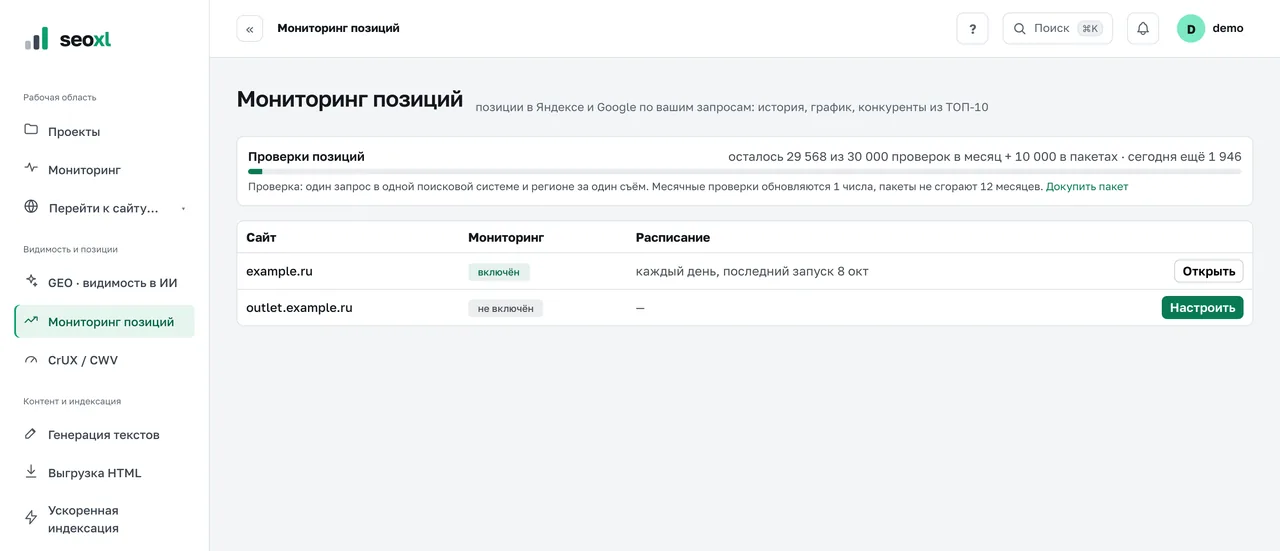Focus the Поиск search field
The image size is (1280, 551).
tap(1057, 29)
